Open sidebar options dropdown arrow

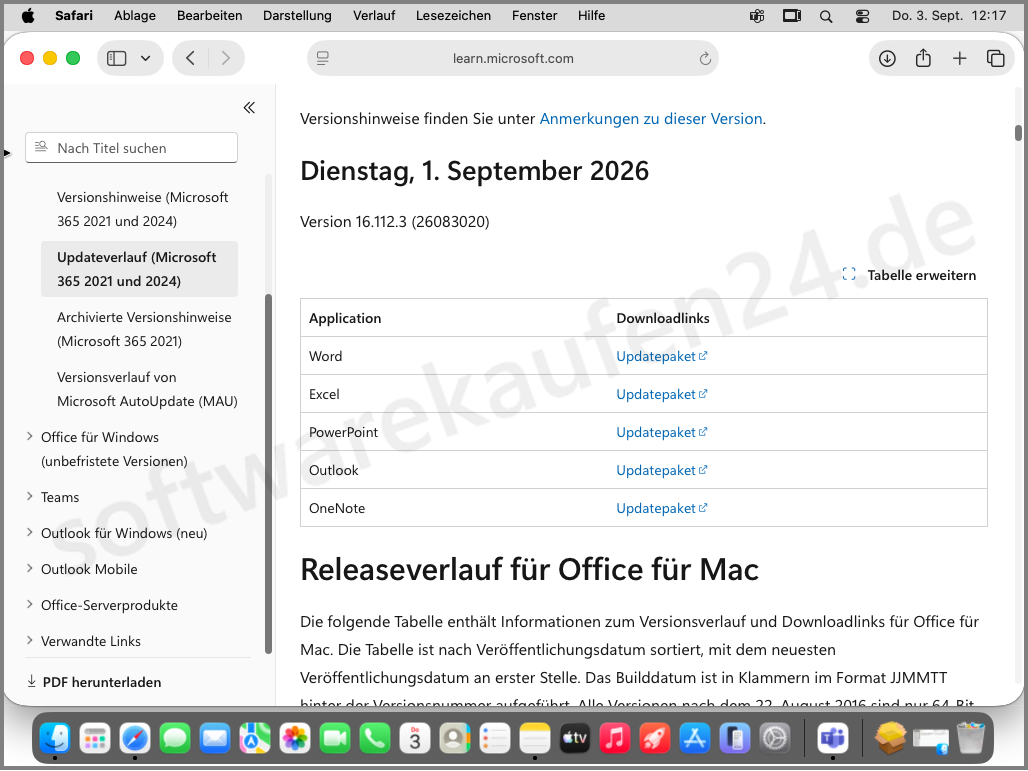coord(146,58)
